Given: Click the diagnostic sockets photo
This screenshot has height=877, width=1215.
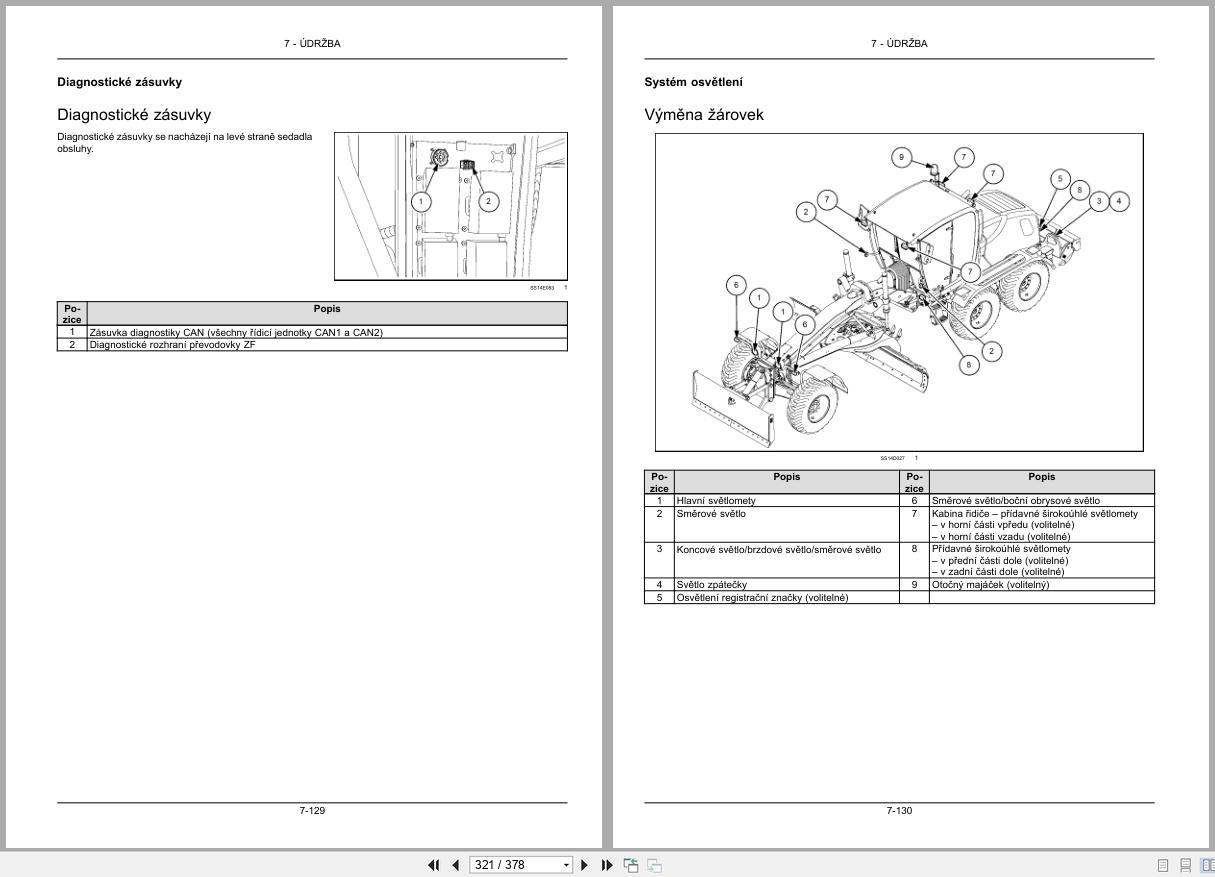Looking at the screenshot, I should coord(451,207).
